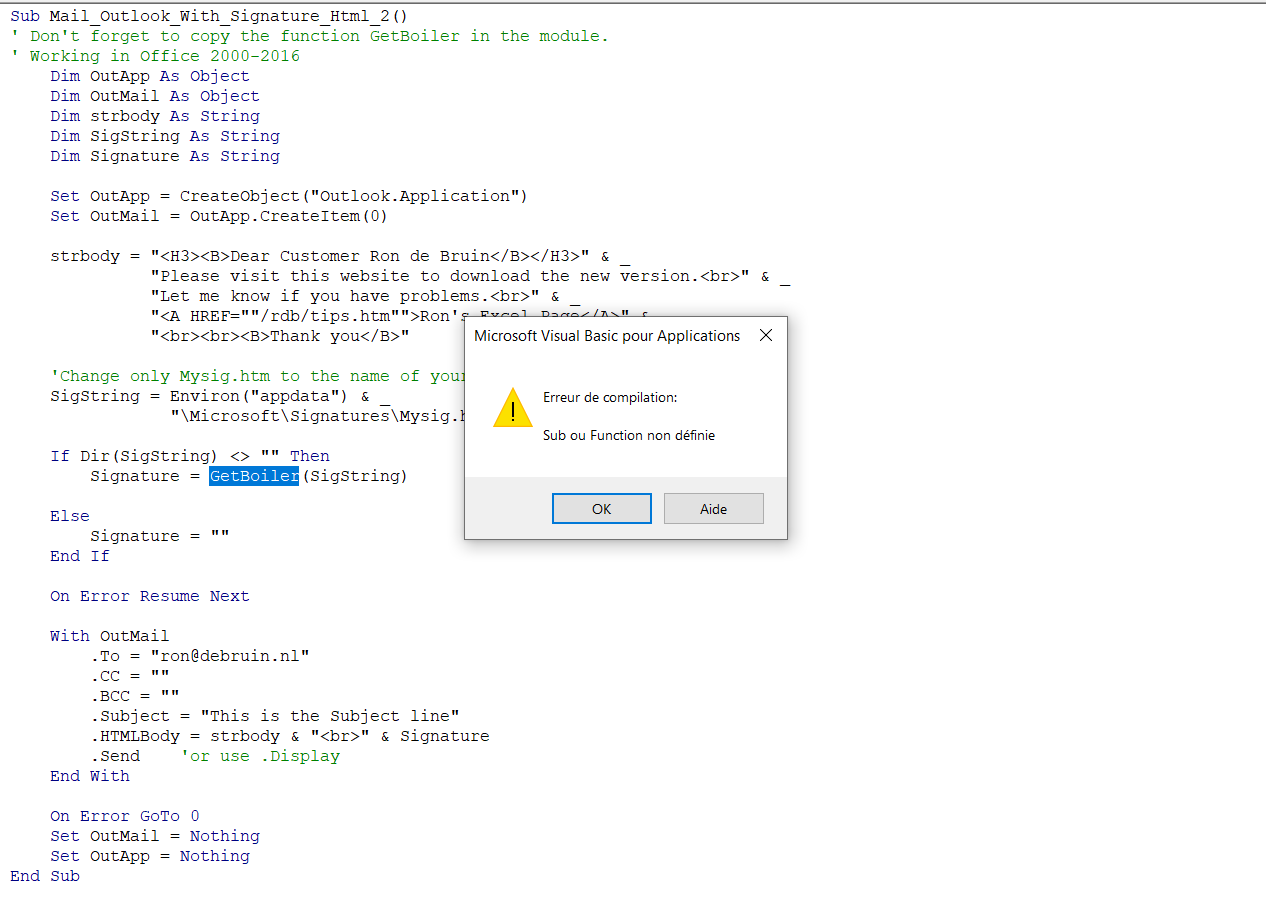Click the yellow warning icon in dialog
This screenshot has width=1266, height=897.
[x=513, y=408]
